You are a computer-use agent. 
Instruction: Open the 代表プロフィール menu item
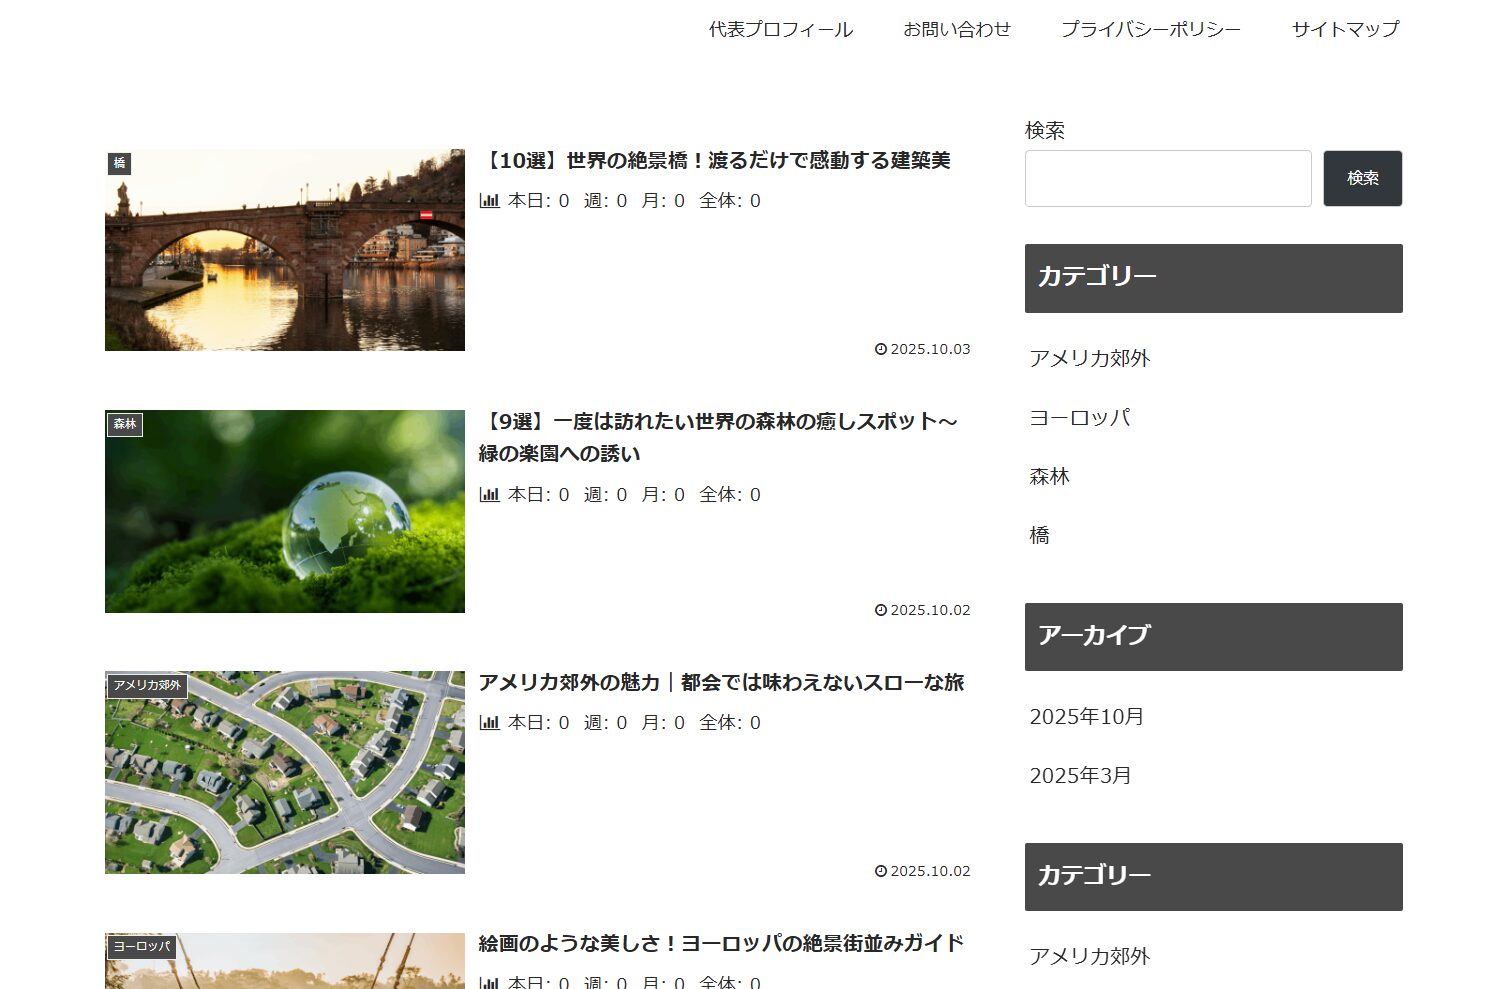click(x=780, y=30)
